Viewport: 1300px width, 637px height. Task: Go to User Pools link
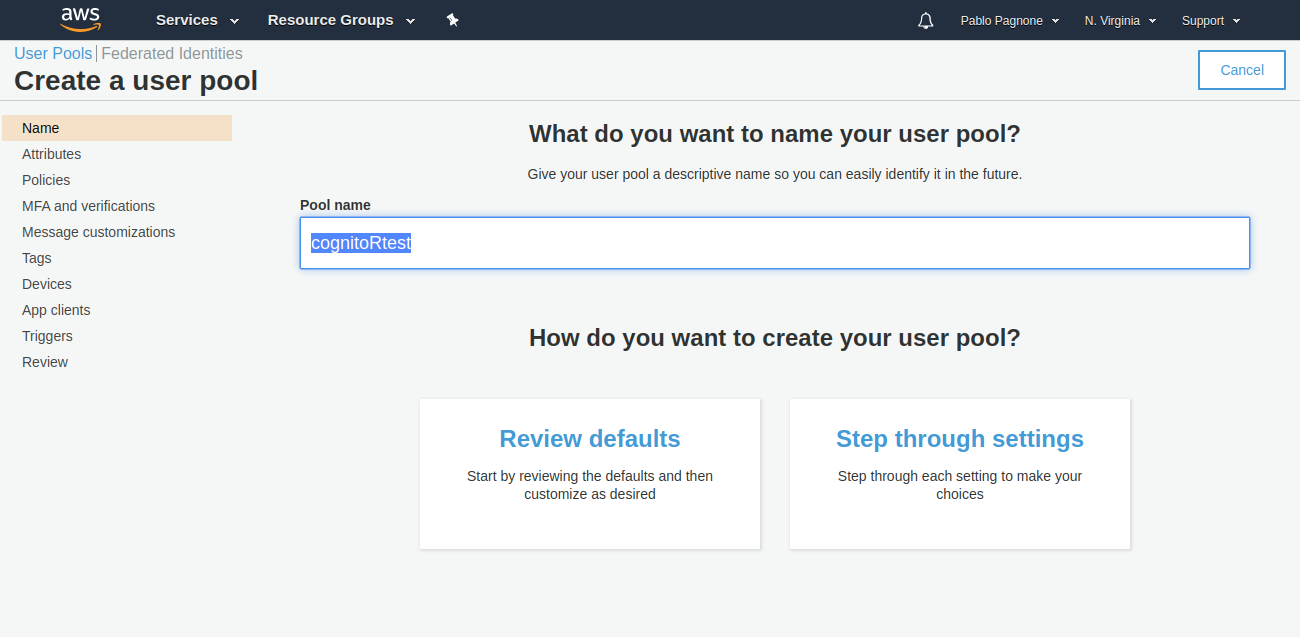click(x=53, y=54)
